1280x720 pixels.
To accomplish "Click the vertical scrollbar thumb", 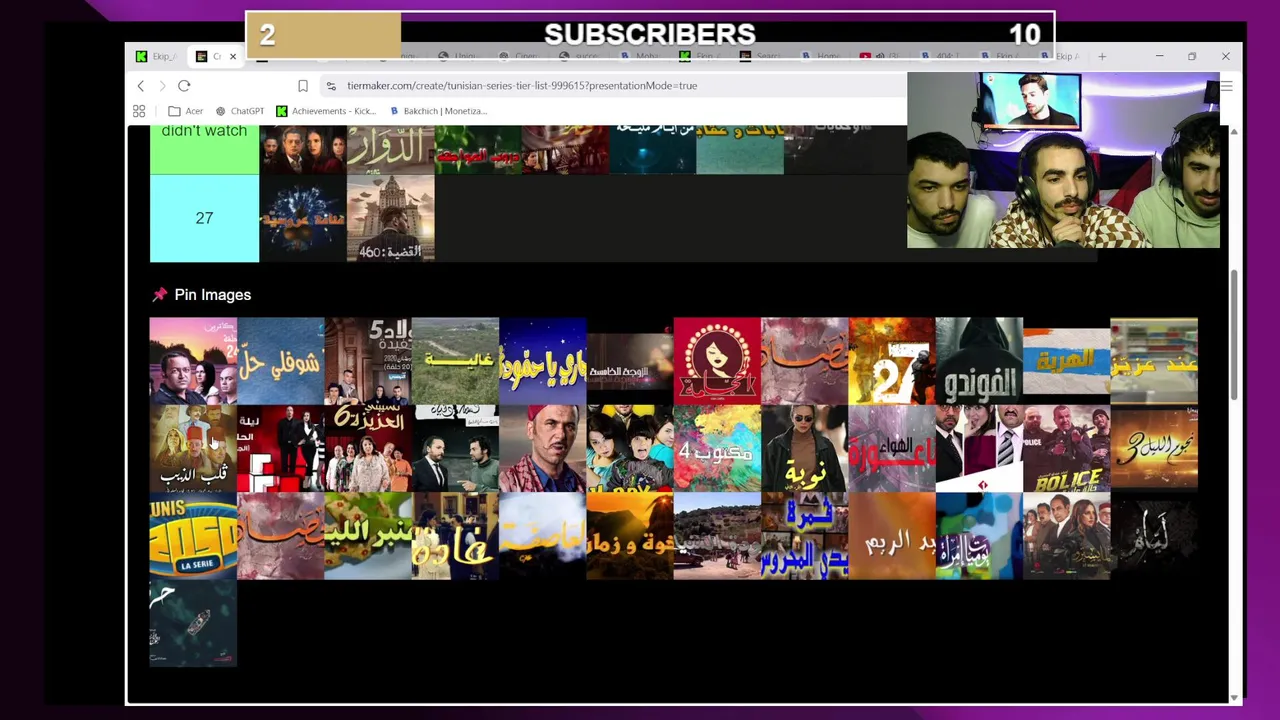I will coord(1234,335).
